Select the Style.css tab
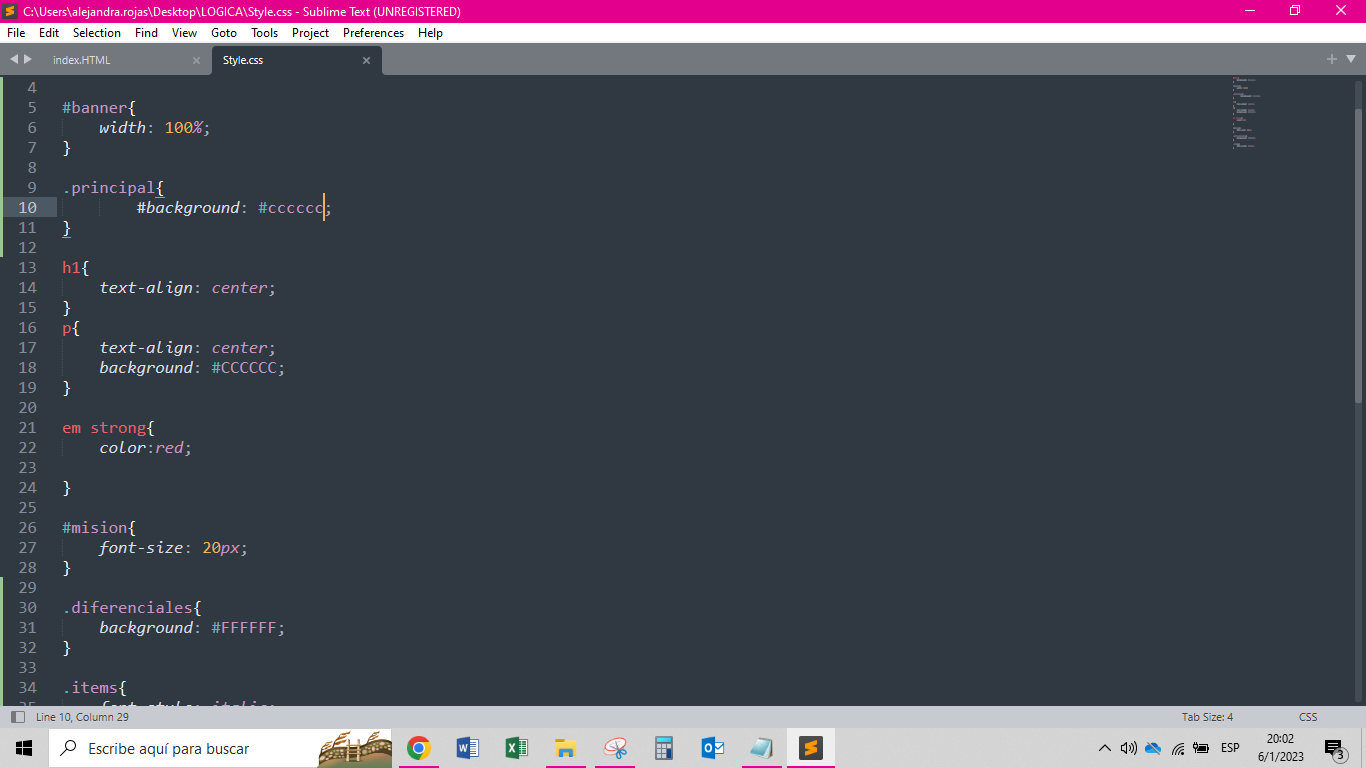Viewport: 1366px width, 768px height. pyautogui.click(x=243, y=60)
